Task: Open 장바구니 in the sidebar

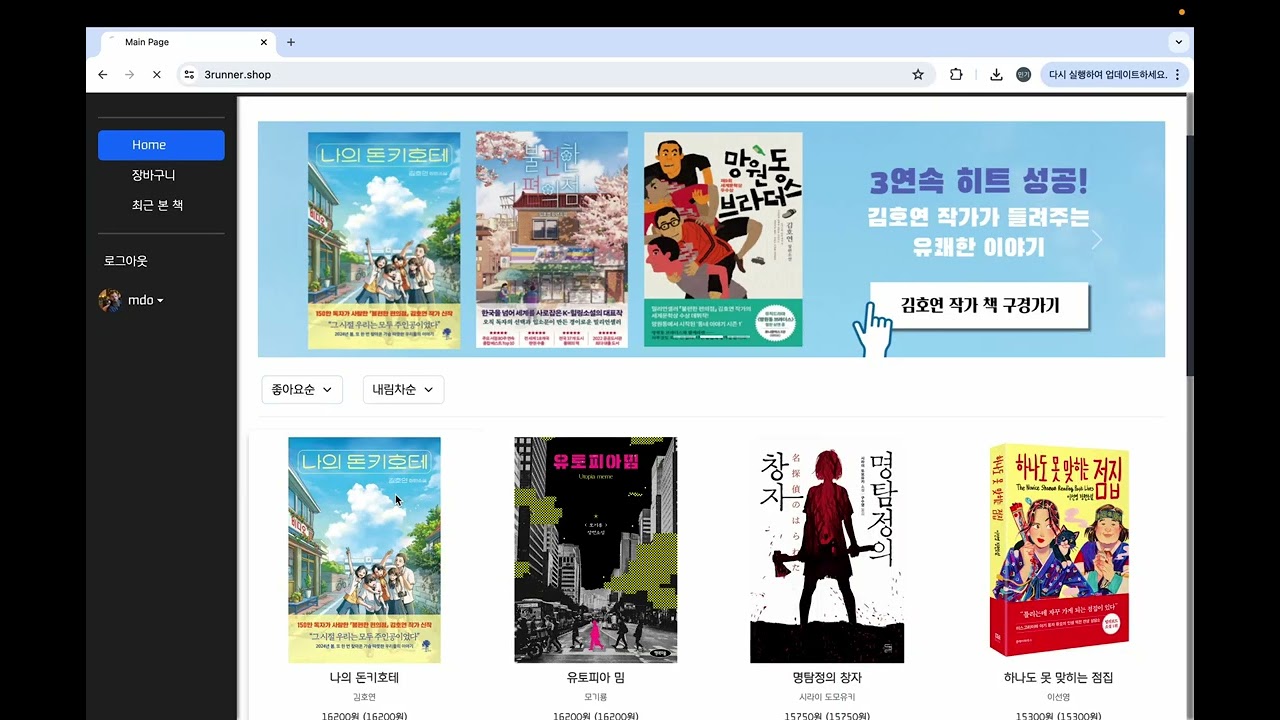Action: (x=154, y=175)
